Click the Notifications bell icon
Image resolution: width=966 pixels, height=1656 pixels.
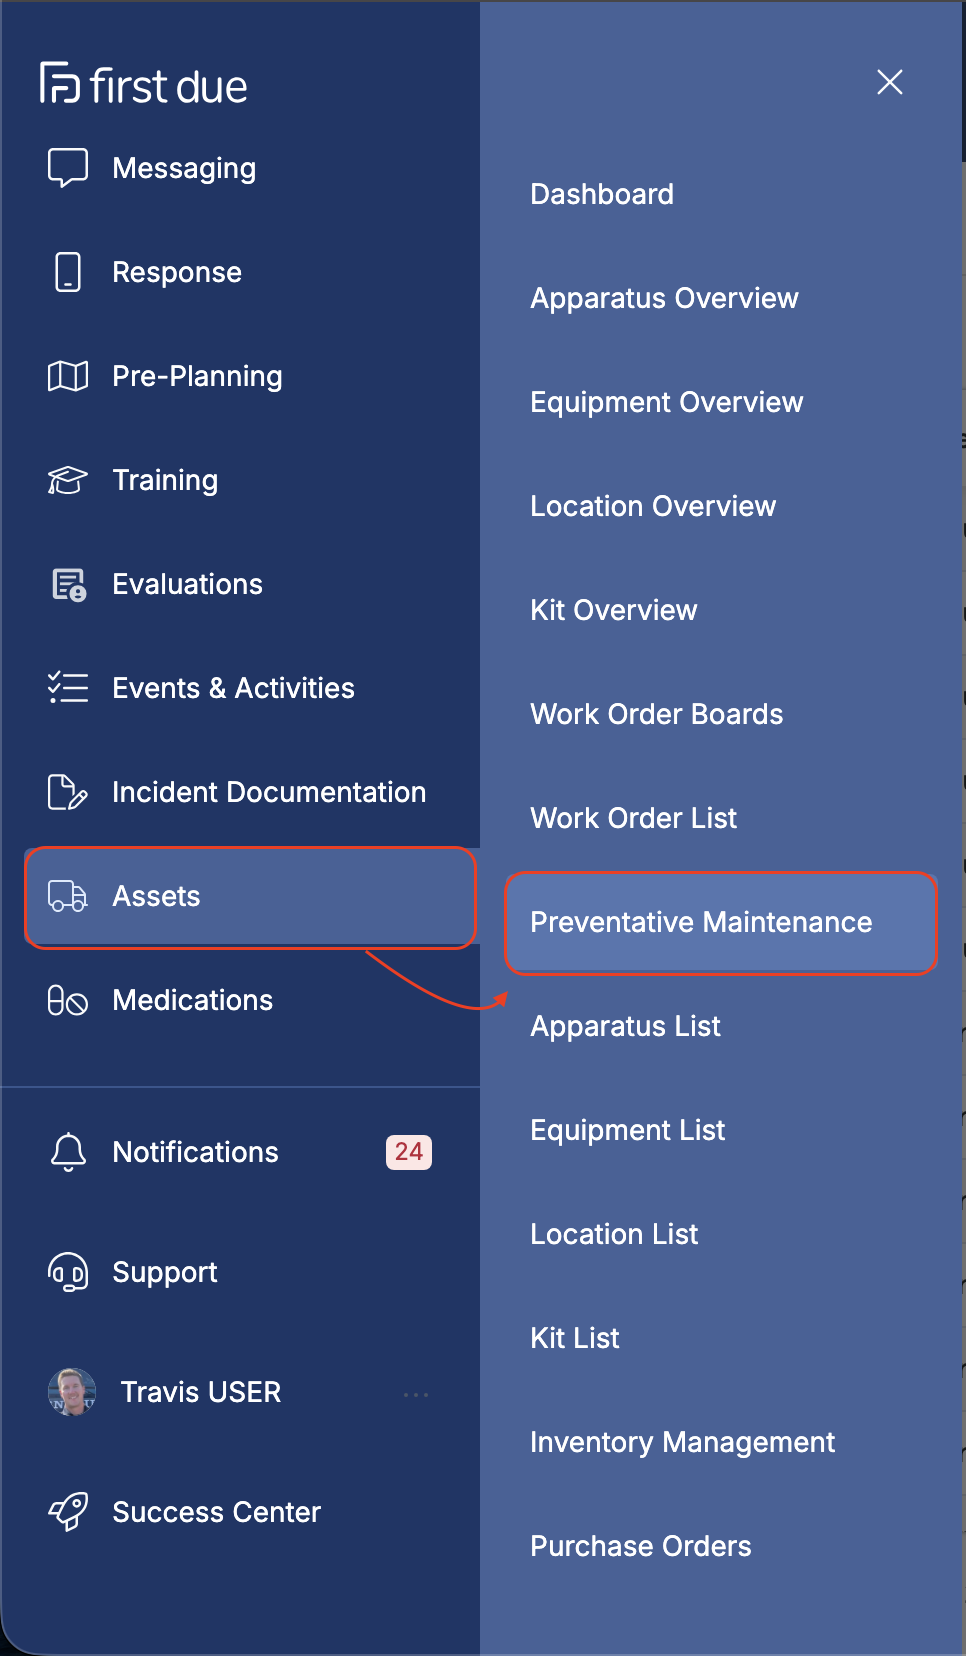coord(68,1152)
